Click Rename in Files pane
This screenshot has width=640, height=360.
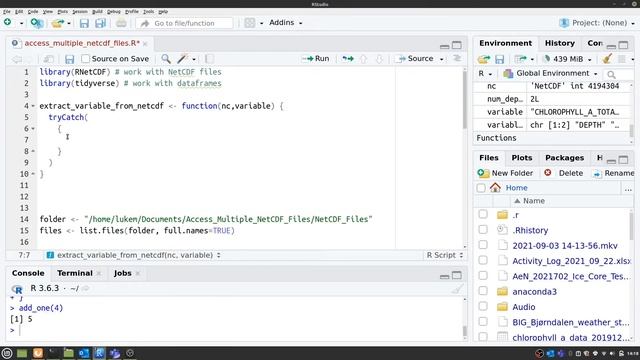tap(614, 173)
